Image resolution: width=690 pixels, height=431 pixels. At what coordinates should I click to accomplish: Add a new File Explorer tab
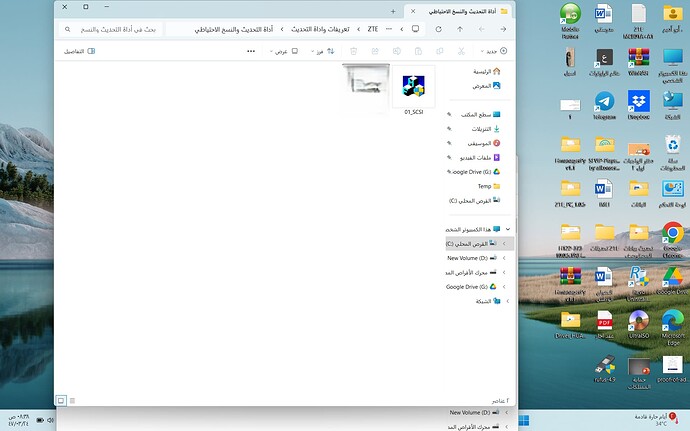(393, 11)
